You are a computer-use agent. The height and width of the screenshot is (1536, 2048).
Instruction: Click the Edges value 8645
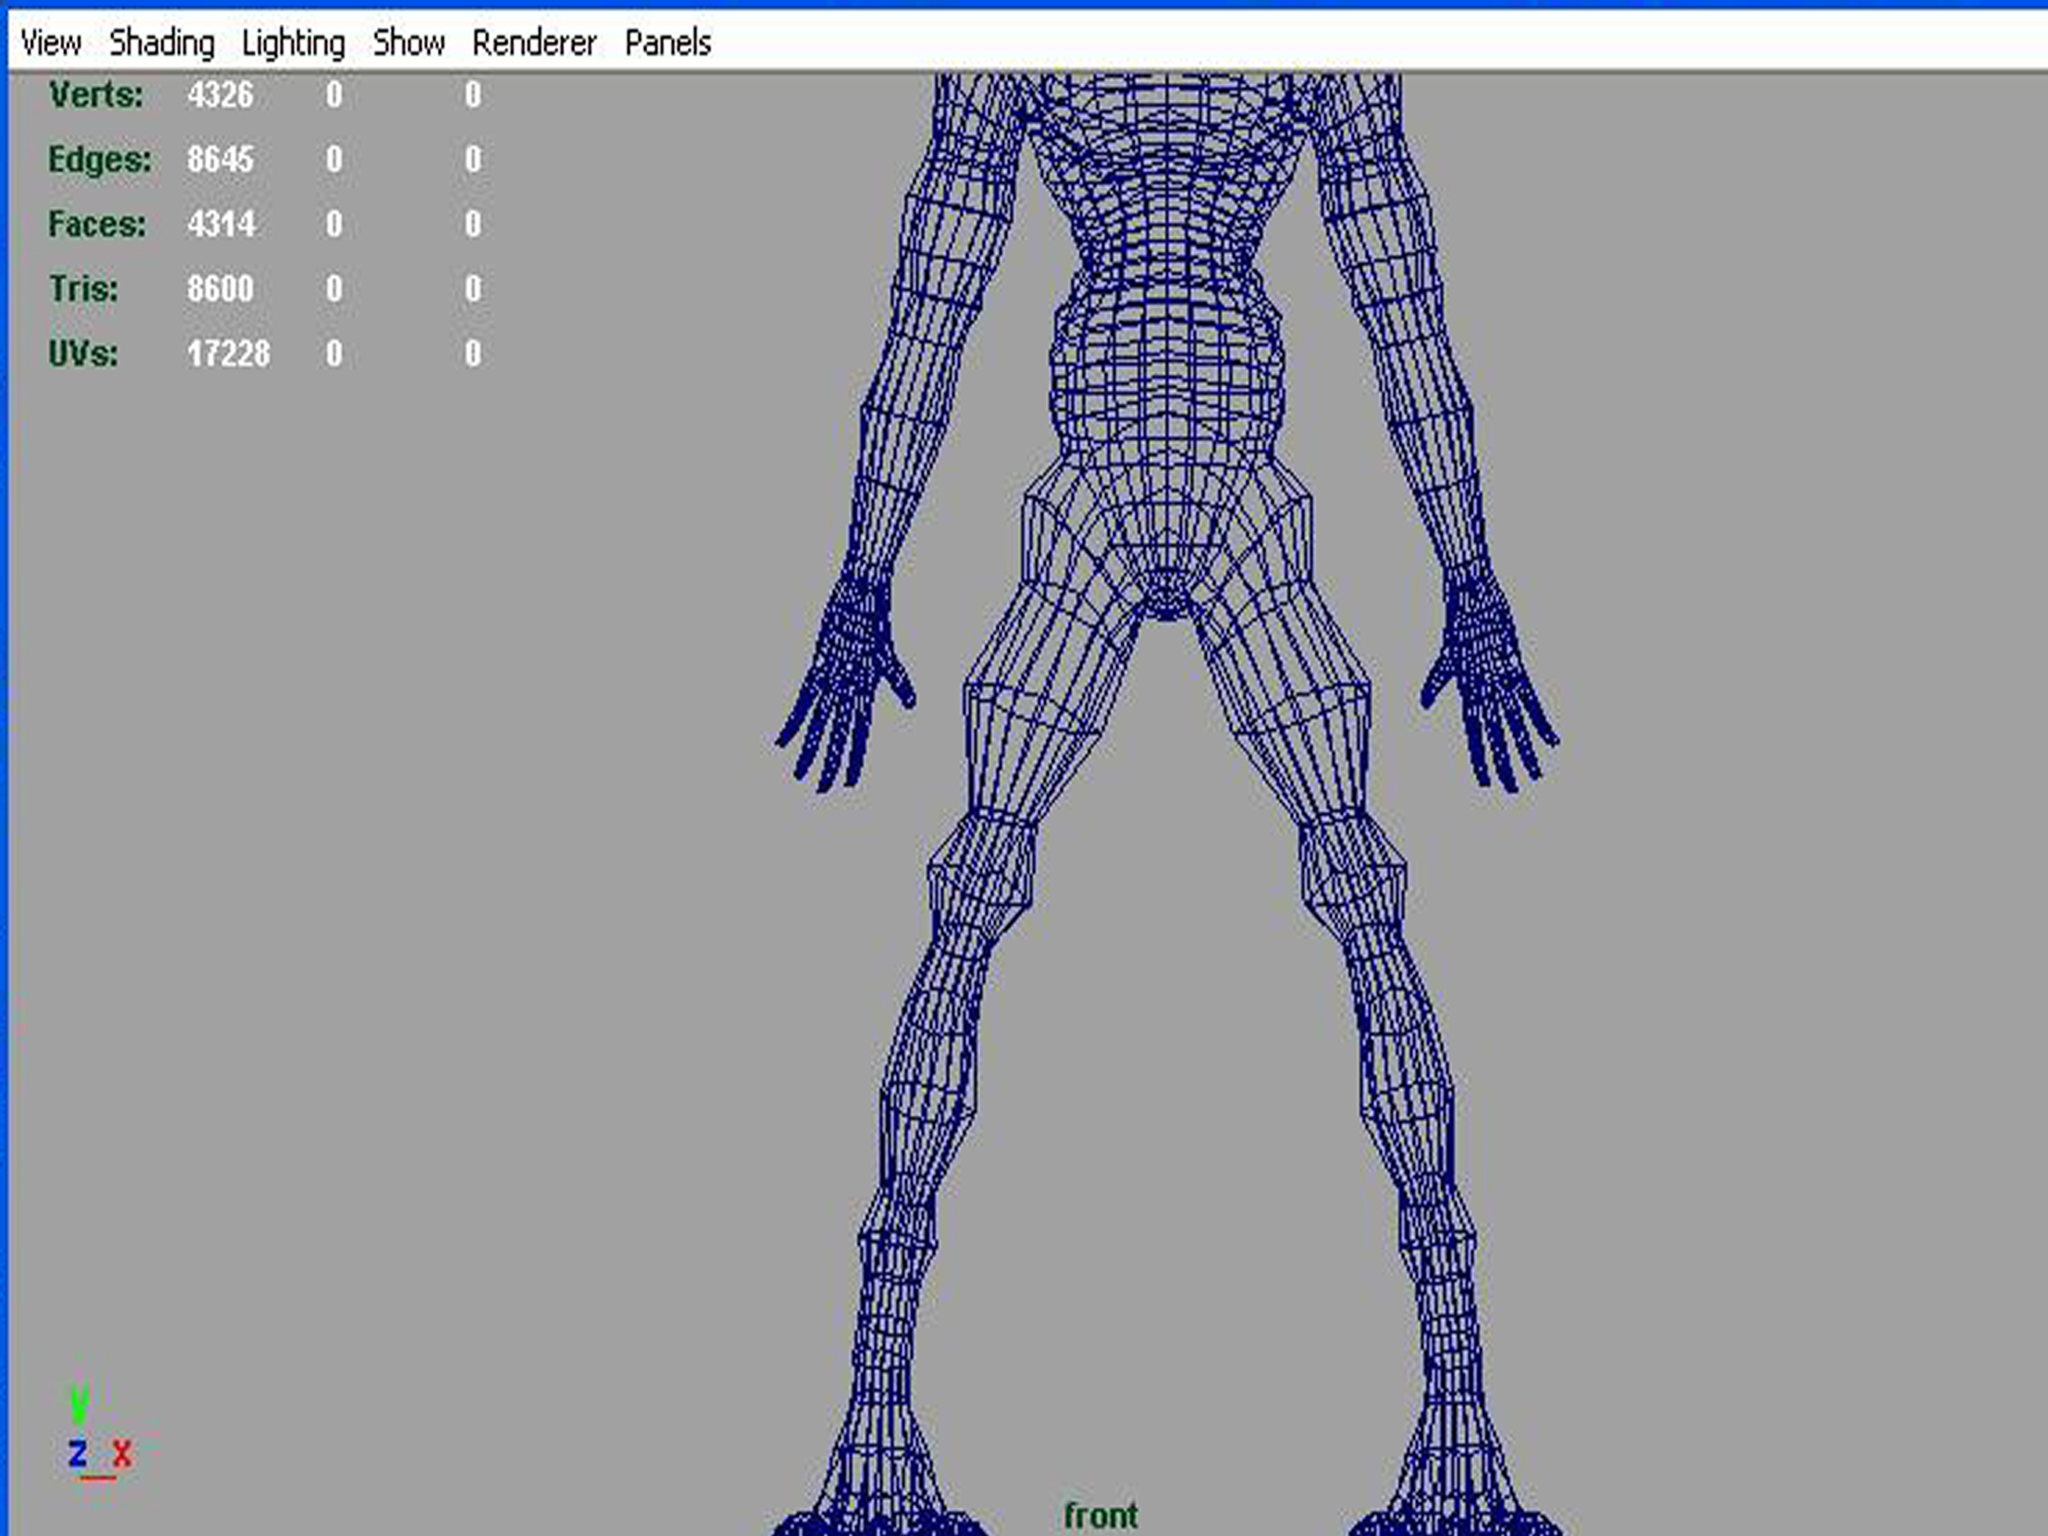tap(220, 159)
